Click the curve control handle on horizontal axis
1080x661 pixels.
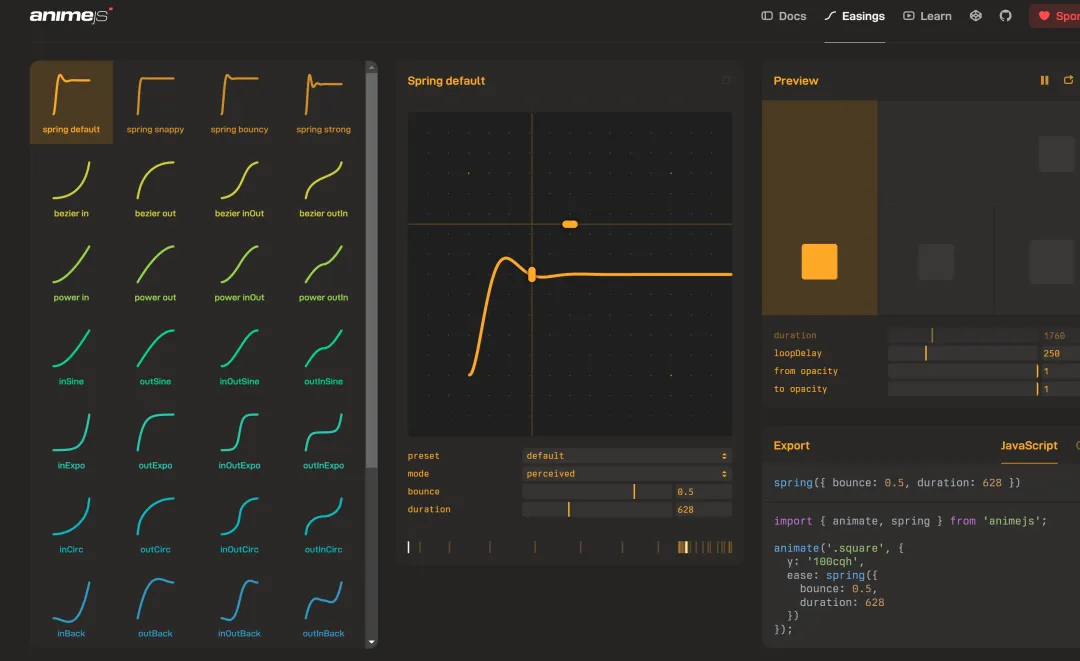point(570,224)
